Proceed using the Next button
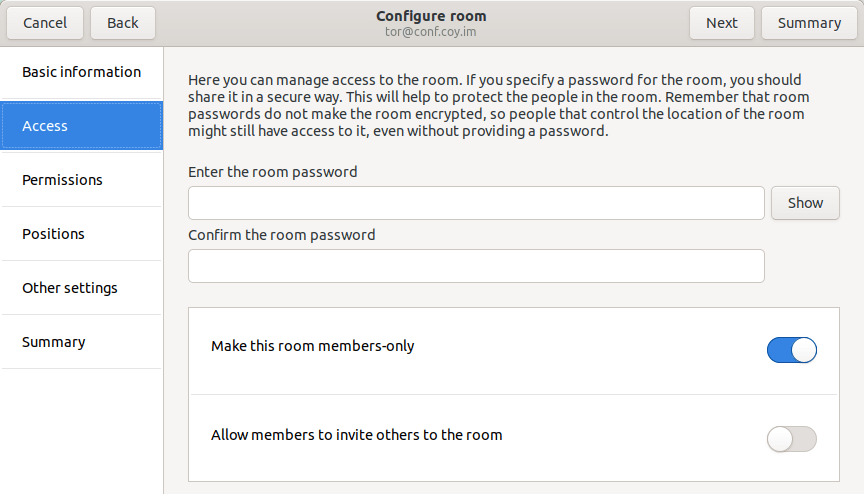This screenshot has width=864, height=494. tap(721, 23)
